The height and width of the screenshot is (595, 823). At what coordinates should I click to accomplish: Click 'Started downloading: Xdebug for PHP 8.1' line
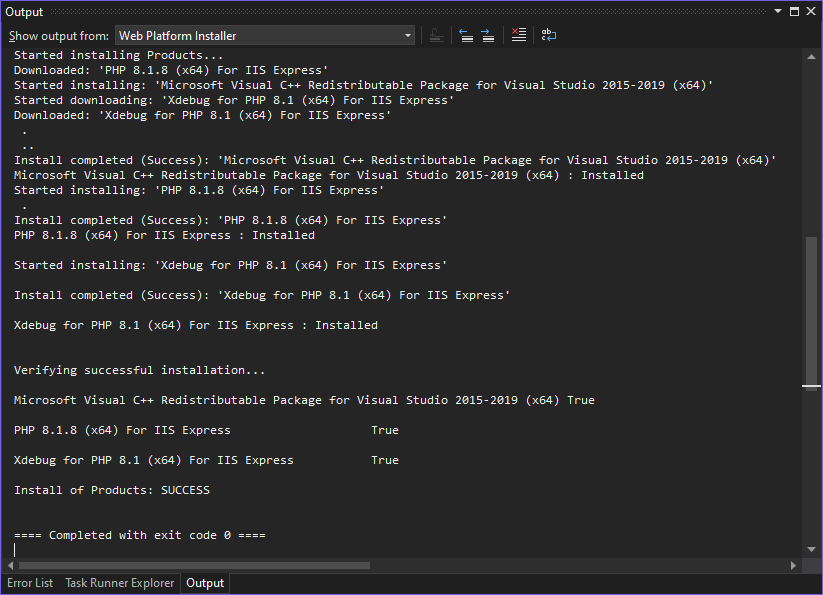click(234, 100)
